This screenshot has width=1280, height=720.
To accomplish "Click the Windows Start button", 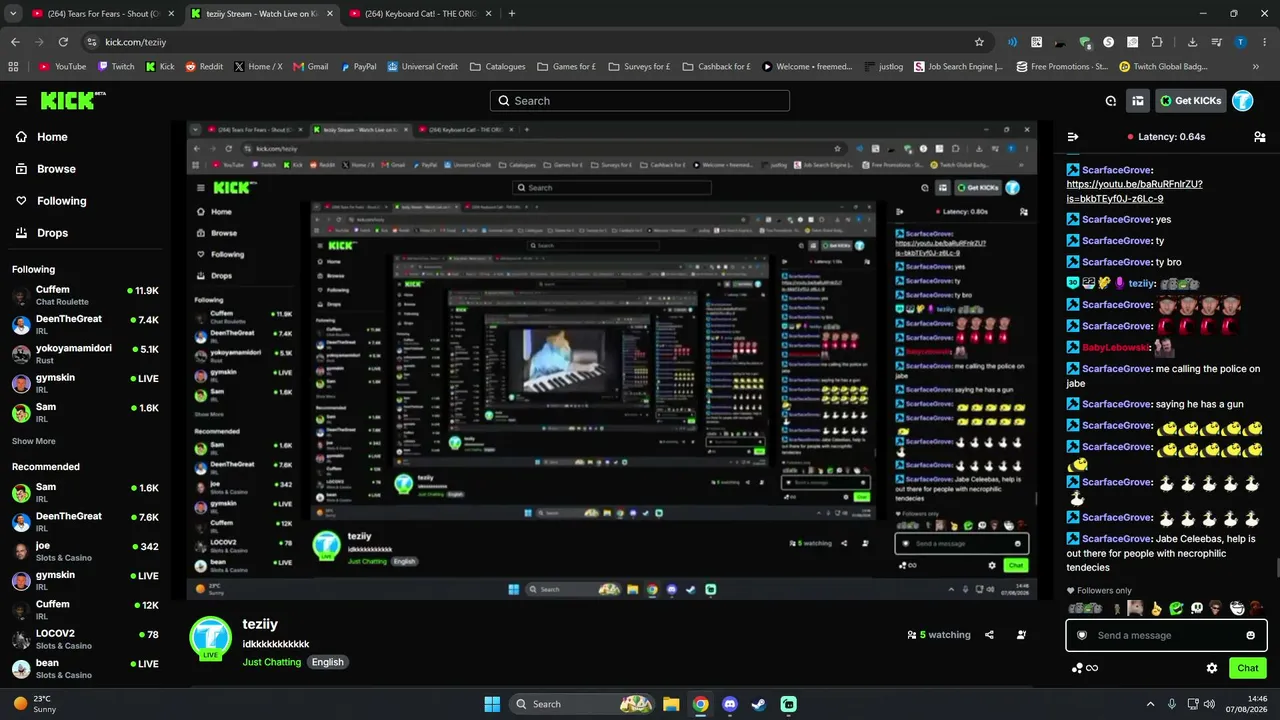I will coord(492,704).
